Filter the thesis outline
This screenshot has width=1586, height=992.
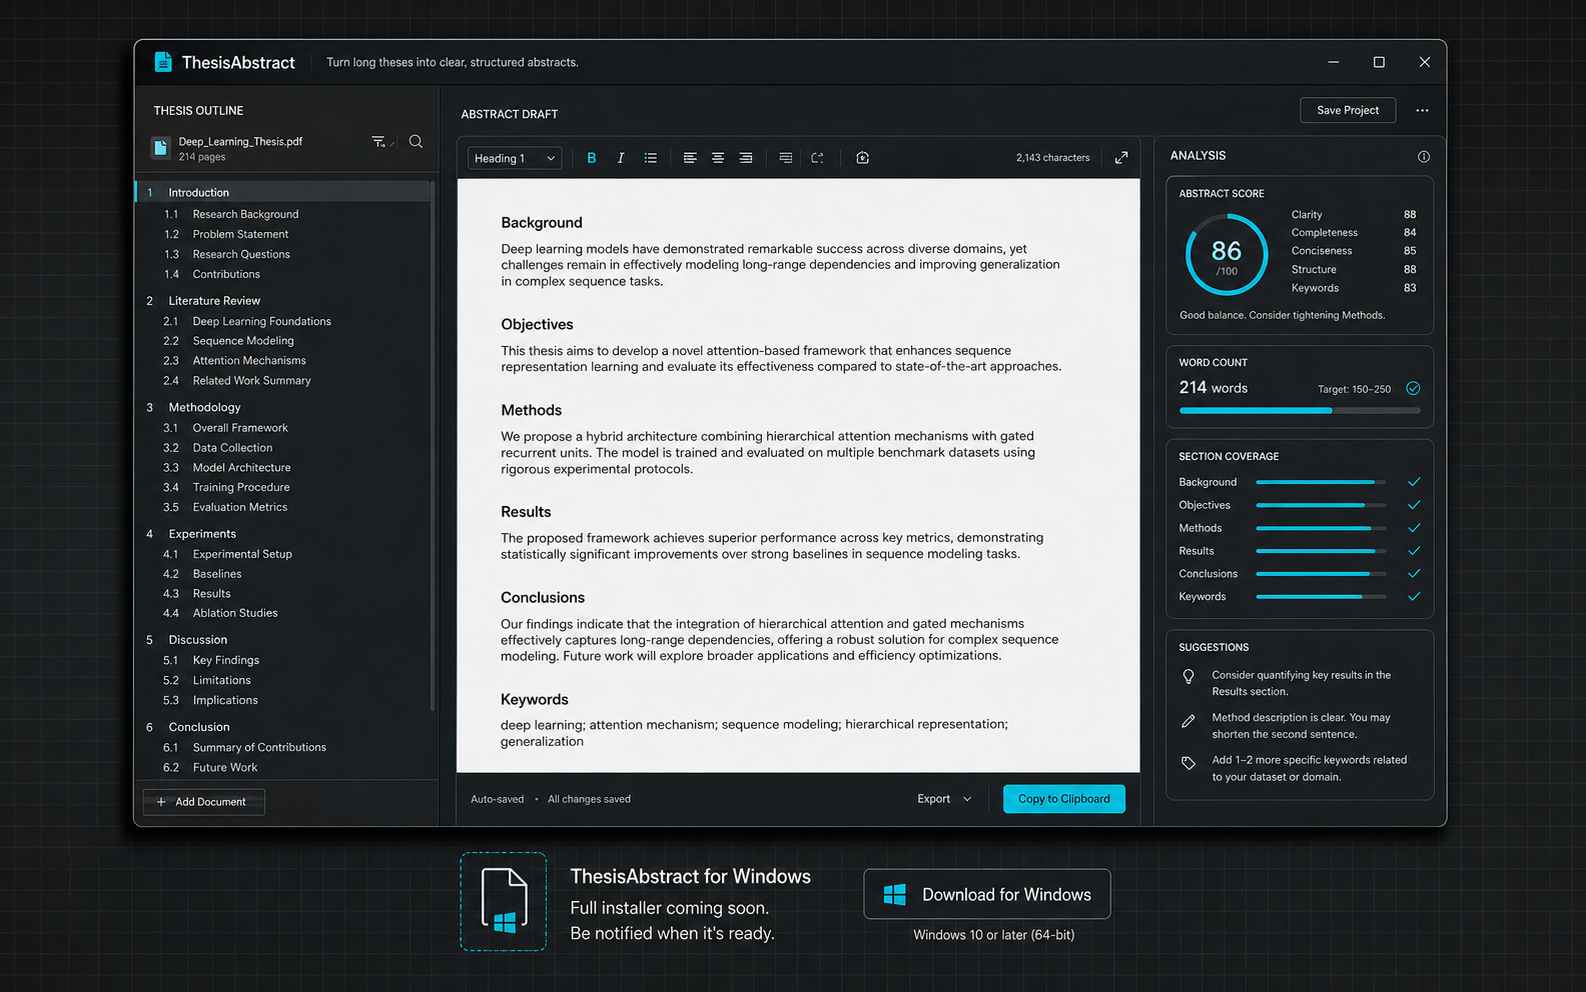pos(379,142)
